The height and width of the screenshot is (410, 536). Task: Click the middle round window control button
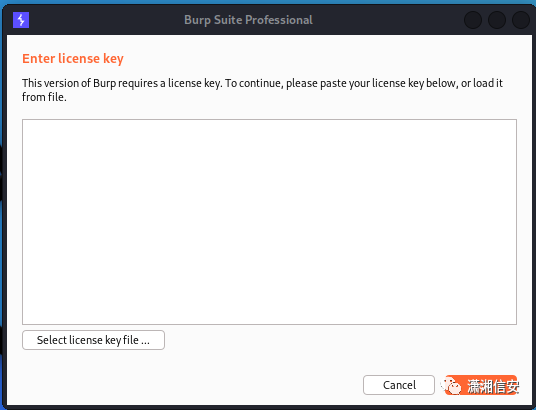coord(497,20)
